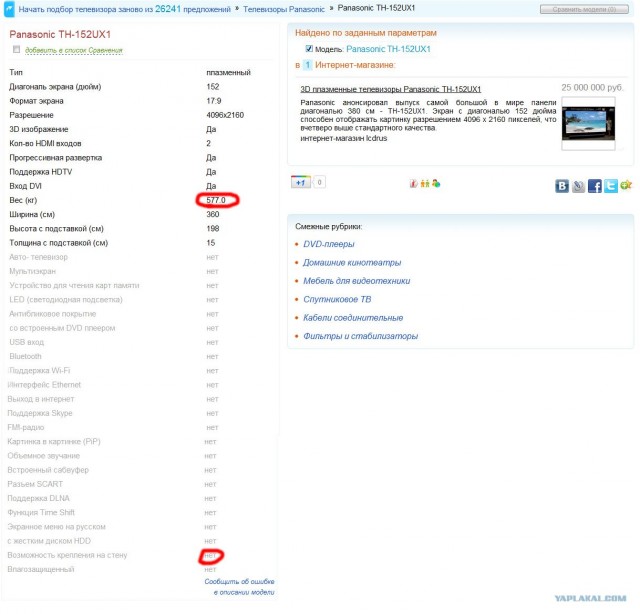Click the add to favorites star icon
This screenshot has height=614, width=640.
(x=626, y=185)
